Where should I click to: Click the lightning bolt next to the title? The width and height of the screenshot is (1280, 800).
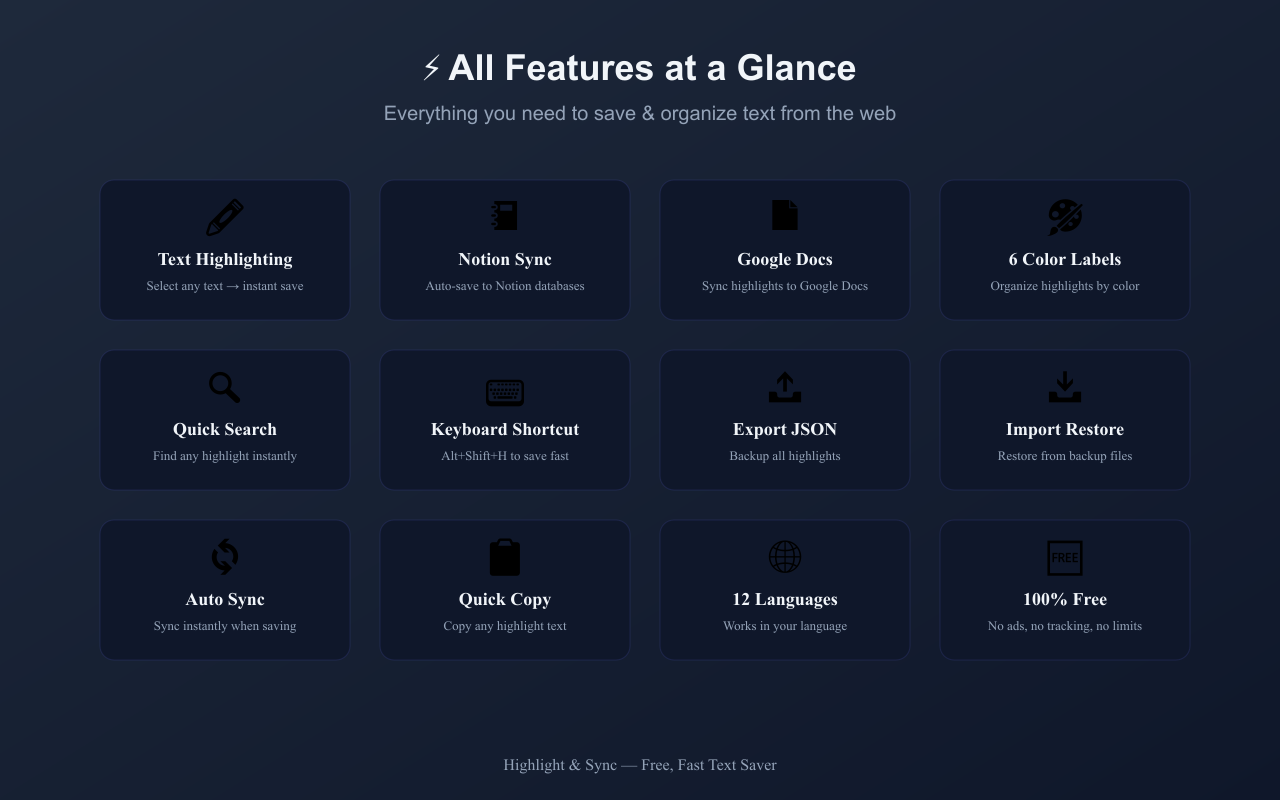point(431,67)
